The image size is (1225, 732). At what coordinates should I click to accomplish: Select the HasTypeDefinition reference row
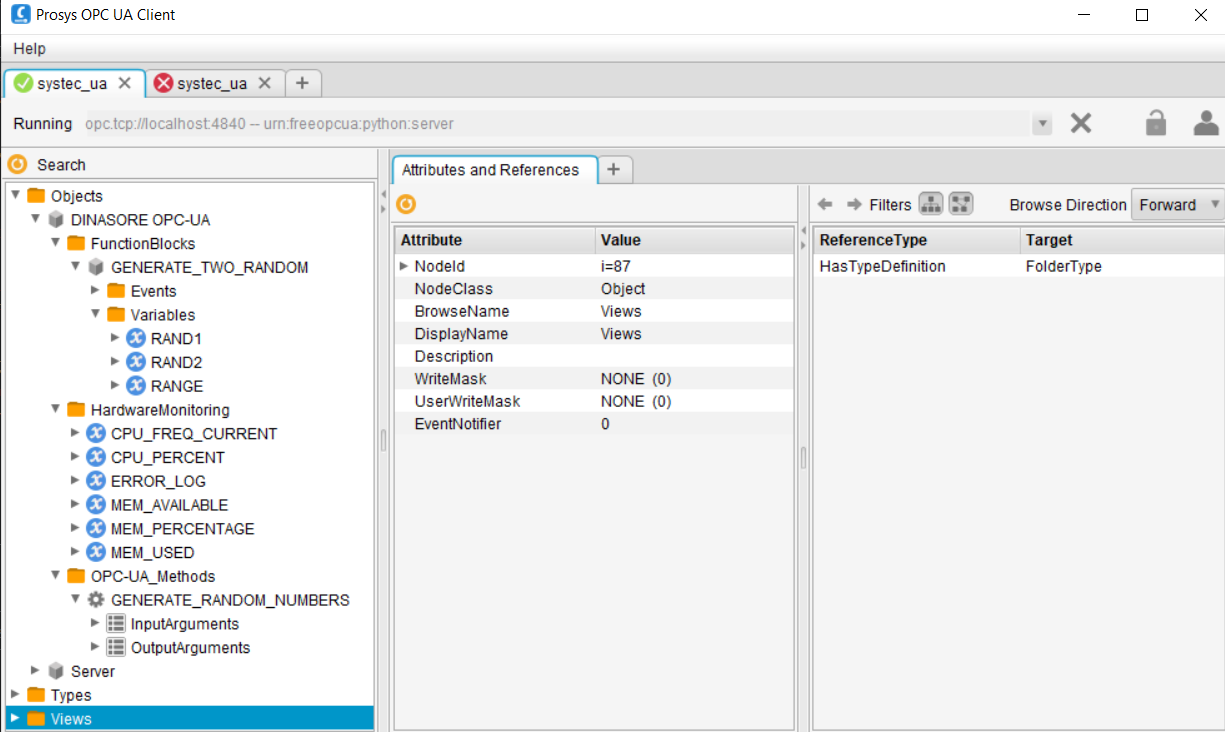[1019, 266]
